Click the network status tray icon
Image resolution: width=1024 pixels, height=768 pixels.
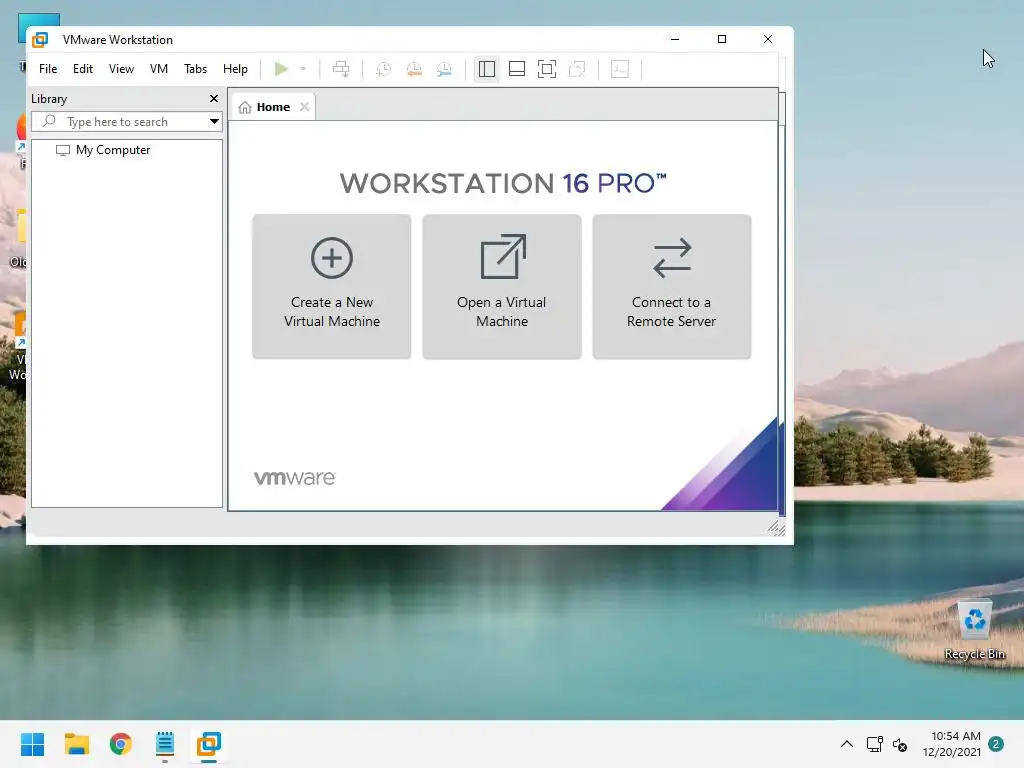point(874,744)
